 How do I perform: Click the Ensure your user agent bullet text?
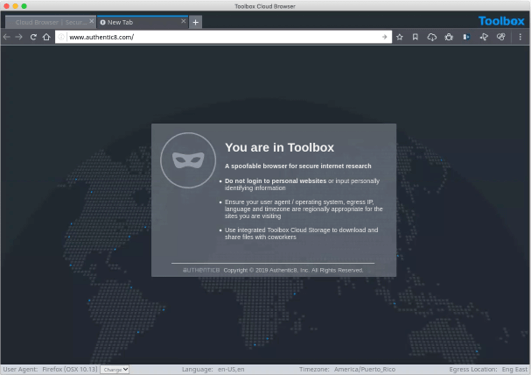point(304,209)
